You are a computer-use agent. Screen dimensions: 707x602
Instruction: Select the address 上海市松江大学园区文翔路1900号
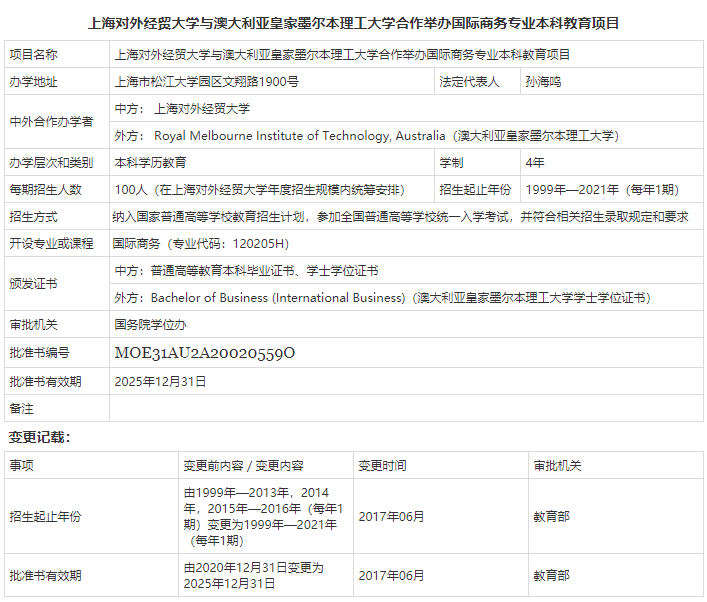[x=207, y=82]
